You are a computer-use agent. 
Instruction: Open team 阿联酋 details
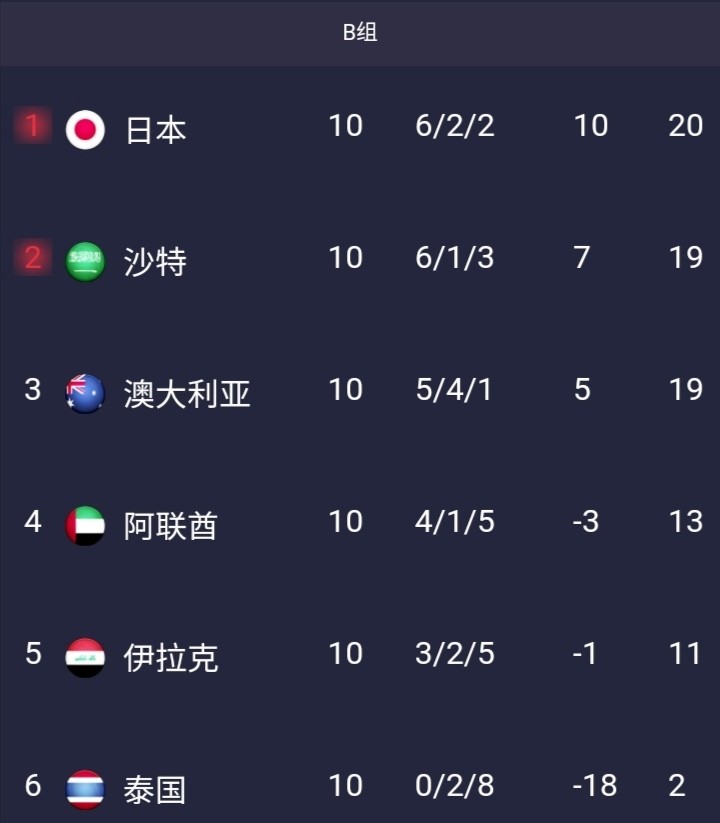coord(171,526)
